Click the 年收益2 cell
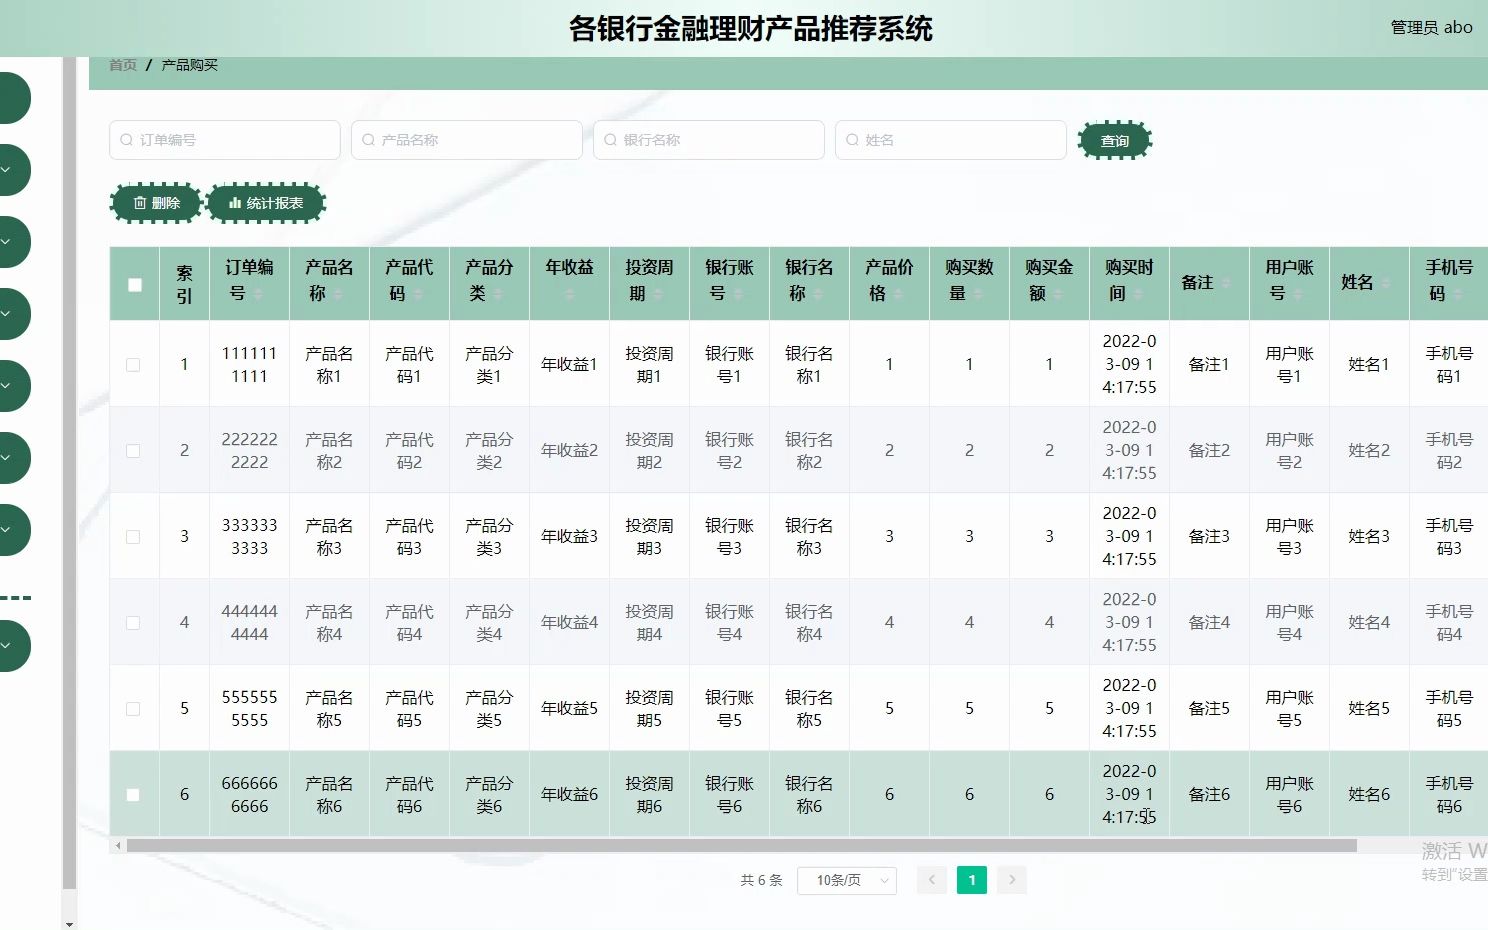 pyautogui.click(x=569, y=451)
